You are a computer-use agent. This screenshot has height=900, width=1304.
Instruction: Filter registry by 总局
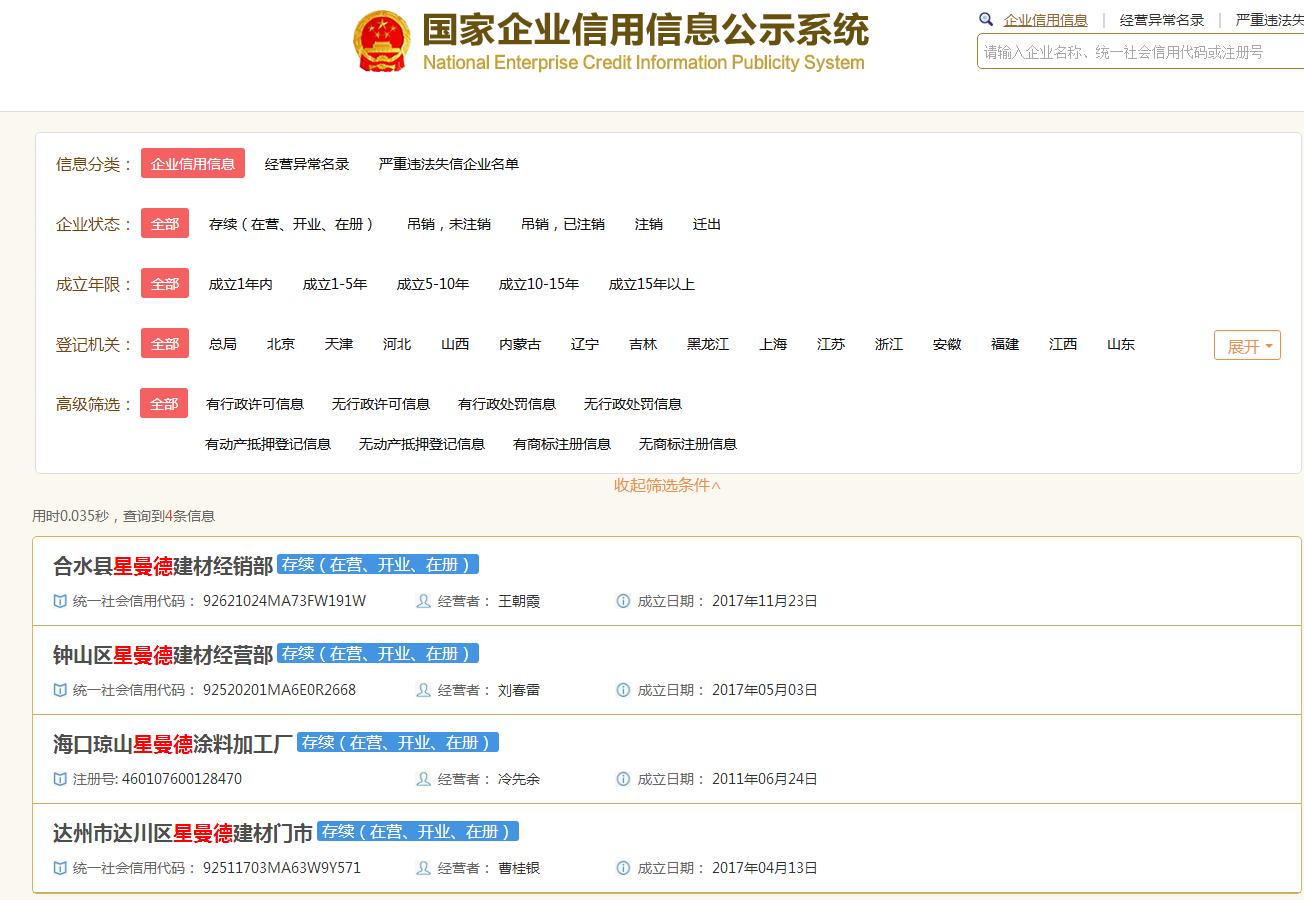pyautogui.click(x=223, y=344)
